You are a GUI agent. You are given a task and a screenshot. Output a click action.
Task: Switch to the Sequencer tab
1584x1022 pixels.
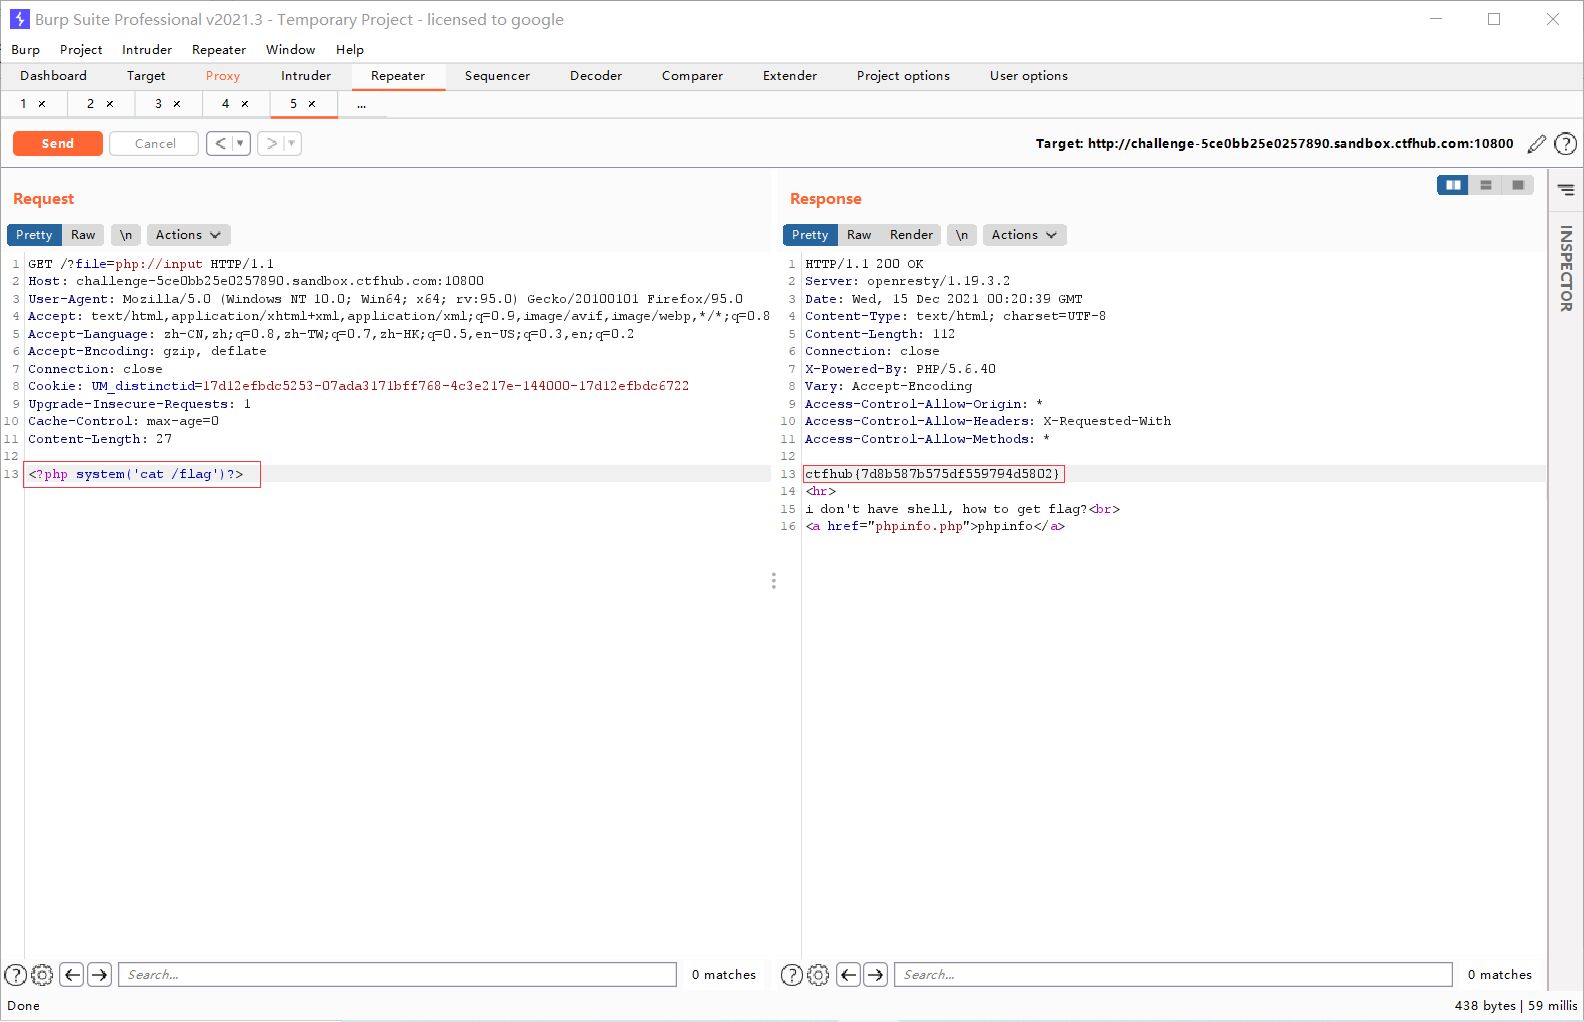pos(497,76)
